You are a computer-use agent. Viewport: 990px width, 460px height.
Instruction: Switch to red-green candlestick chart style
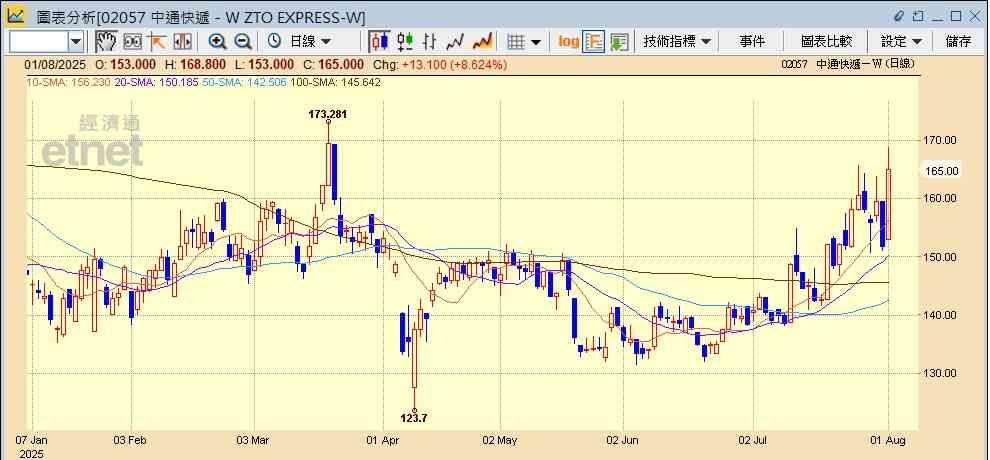pos(405,42)
